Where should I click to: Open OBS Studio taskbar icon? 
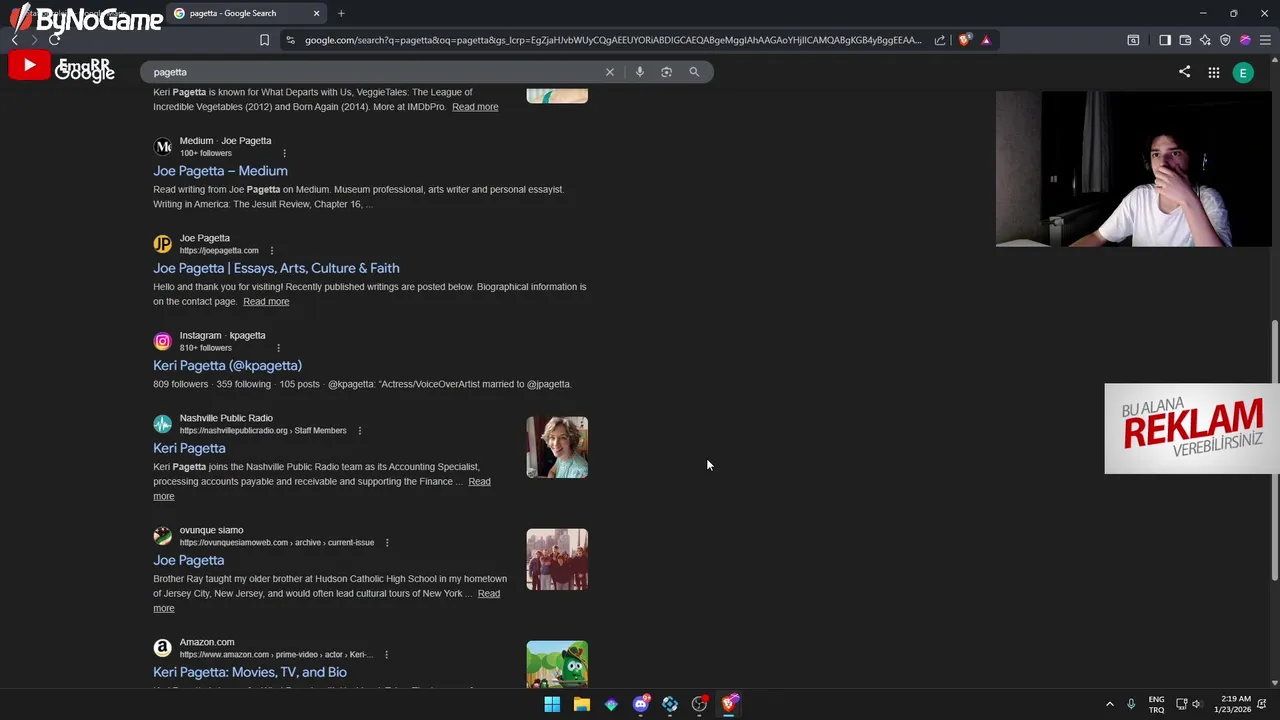(x=699, y=704)
